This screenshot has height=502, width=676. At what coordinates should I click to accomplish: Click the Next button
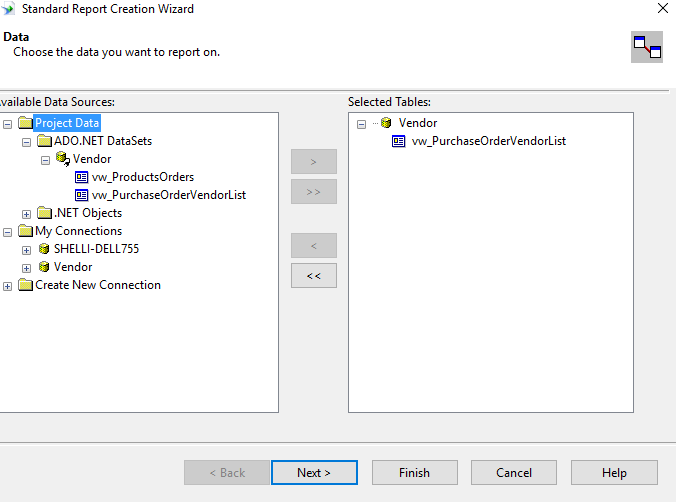pos(314,473)
